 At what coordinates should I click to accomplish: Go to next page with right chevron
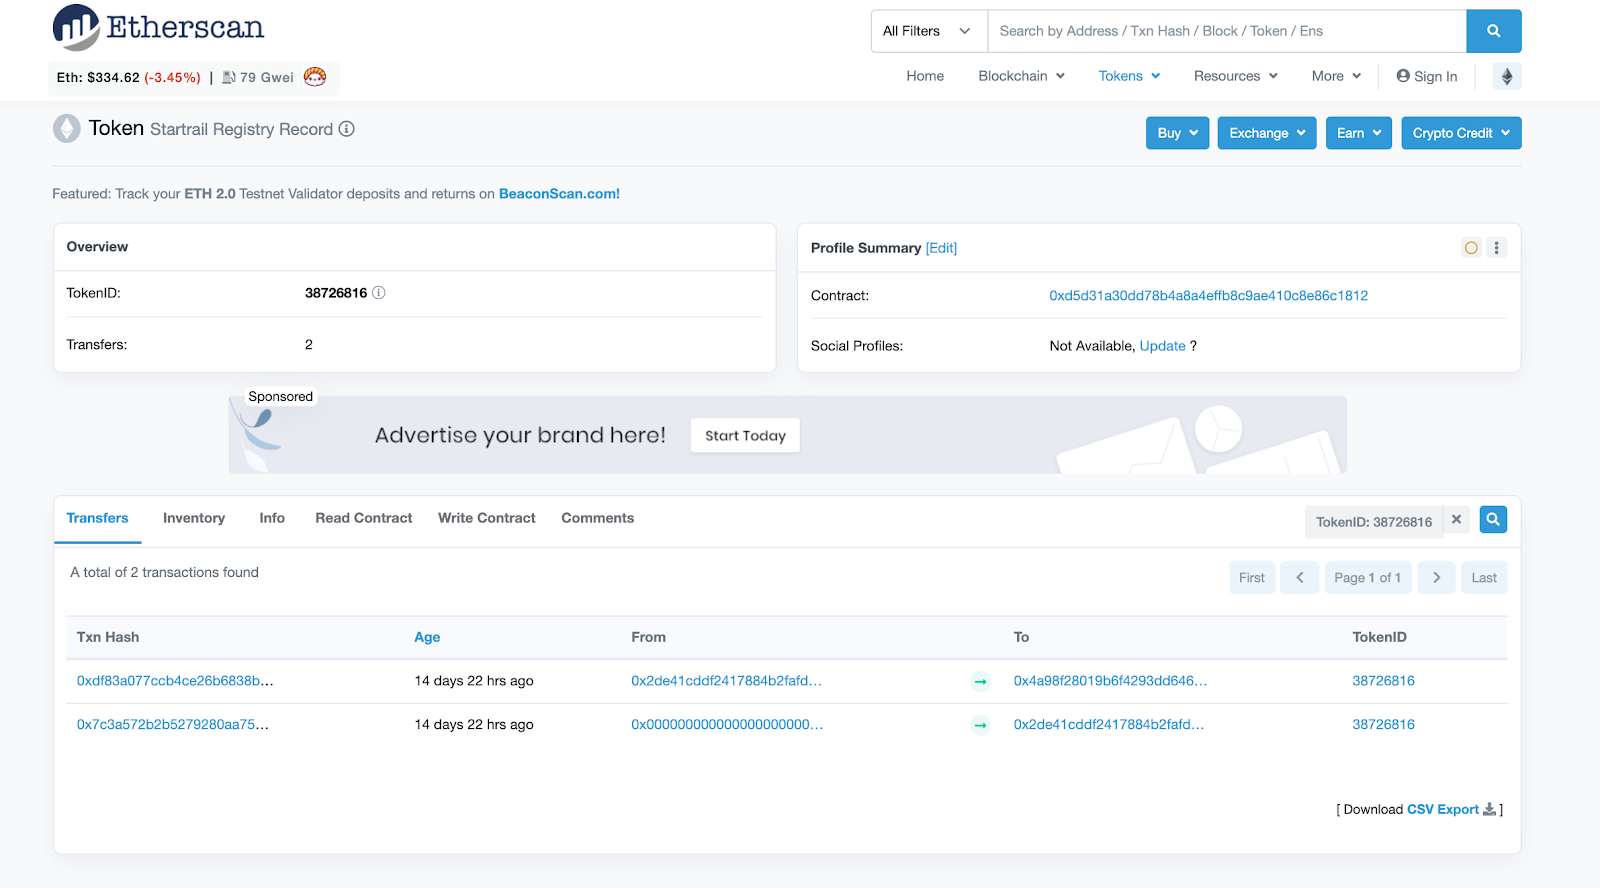tap(1437, 578)
